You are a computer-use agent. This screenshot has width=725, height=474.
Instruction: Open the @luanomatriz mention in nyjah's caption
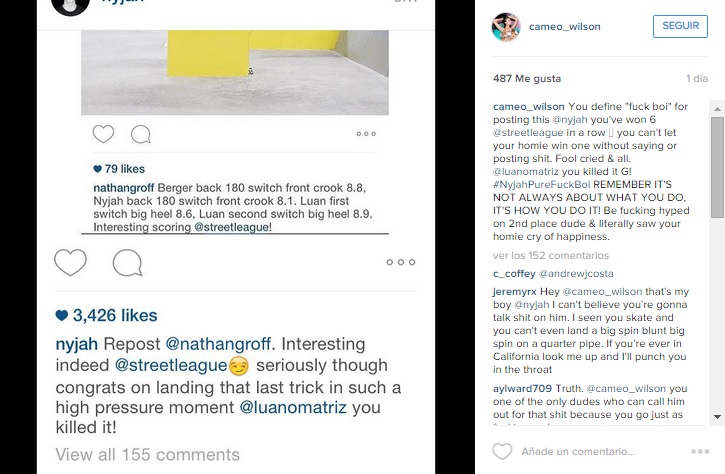tap(296, 407)
